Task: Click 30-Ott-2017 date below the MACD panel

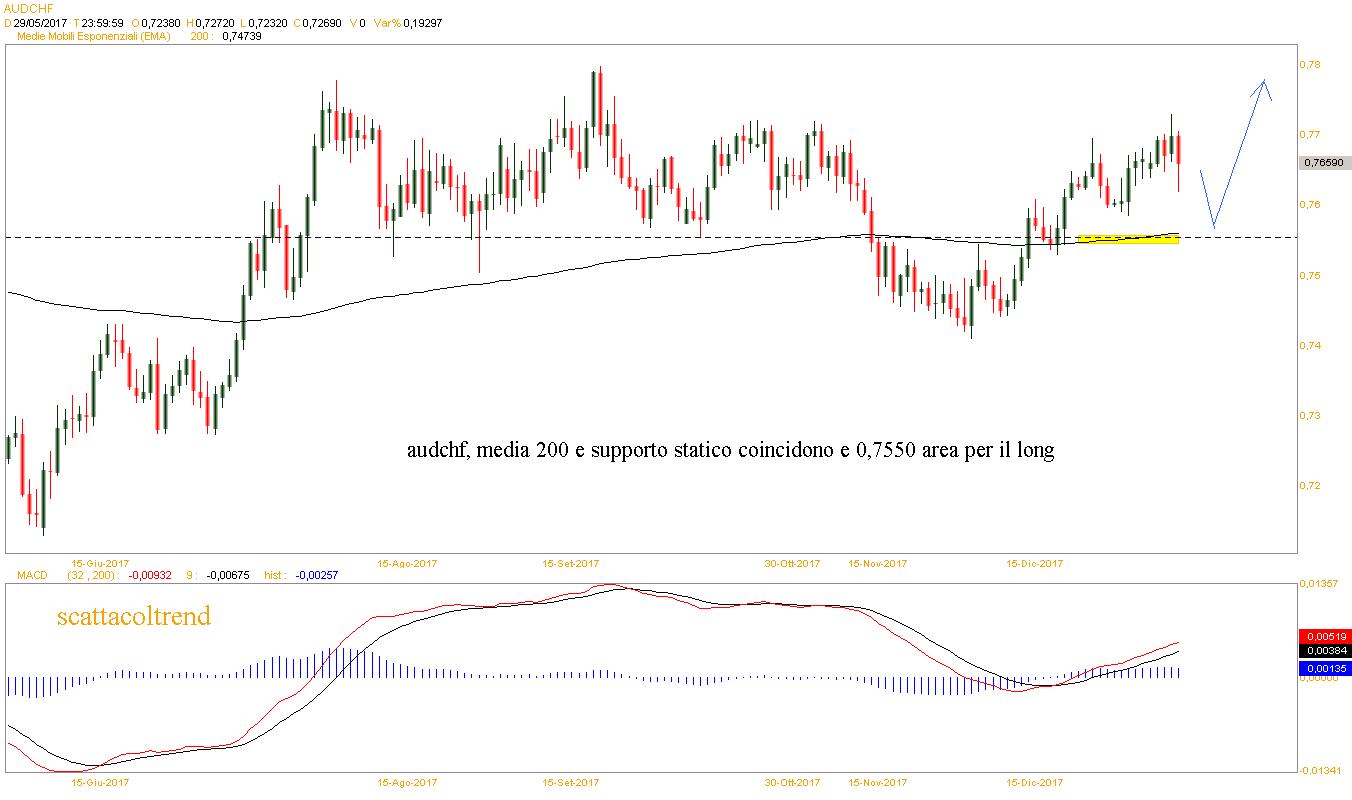Action: pyautogui.click(x=792, y=783)
